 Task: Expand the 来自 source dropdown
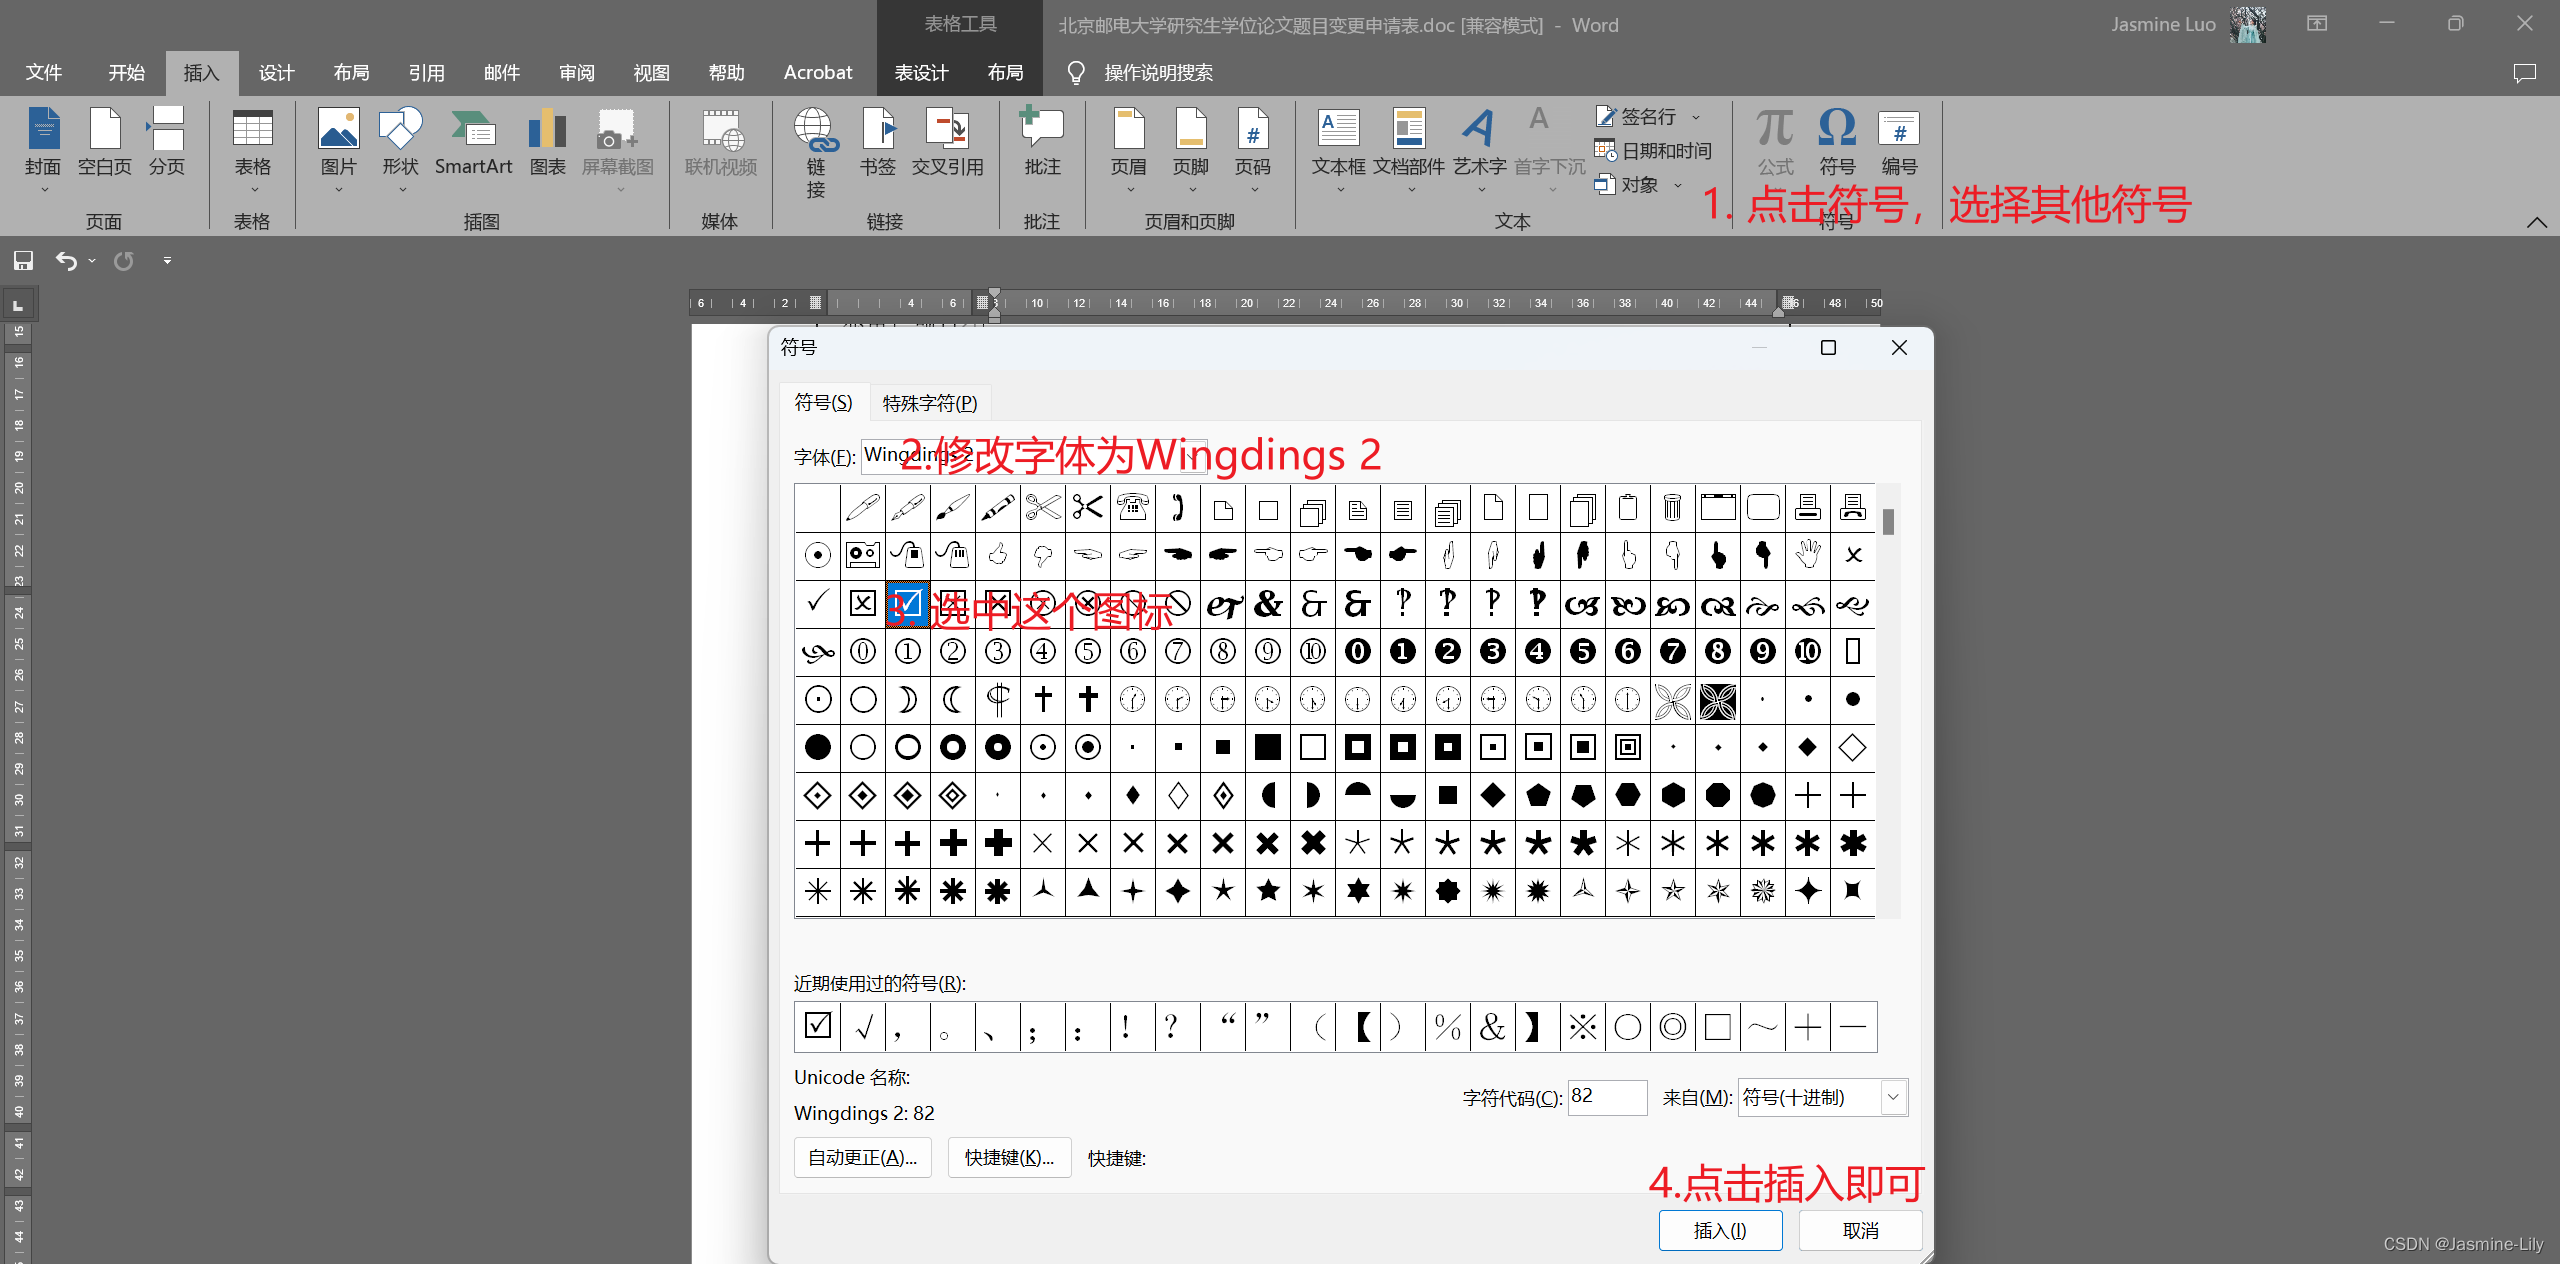1892,1097
